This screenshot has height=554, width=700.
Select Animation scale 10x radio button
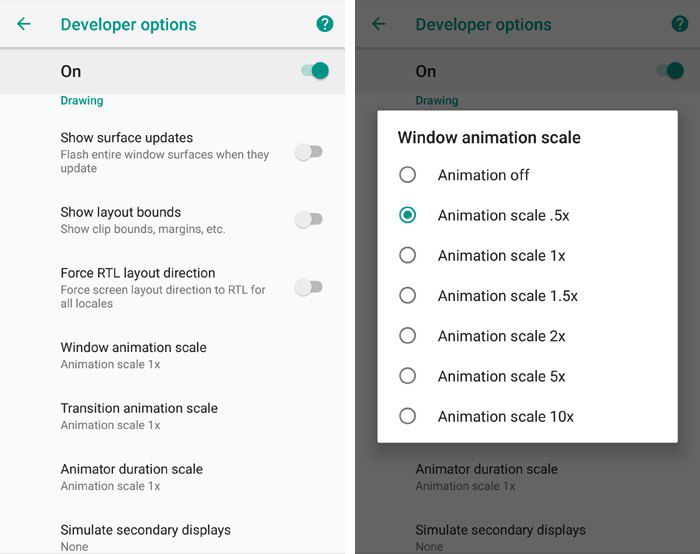coord(407,416)
